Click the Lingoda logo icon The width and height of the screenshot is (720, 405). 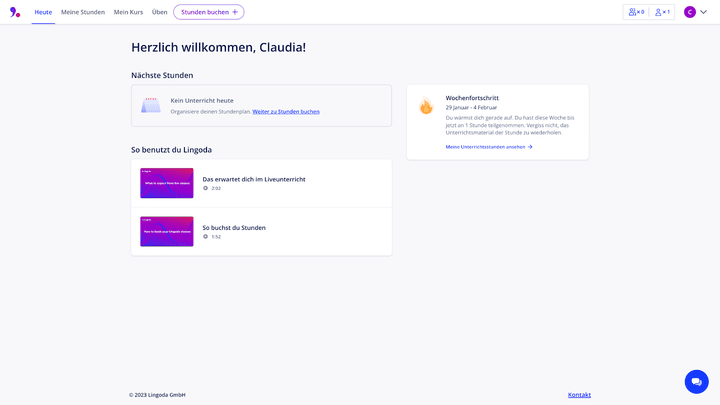point(15,12)
